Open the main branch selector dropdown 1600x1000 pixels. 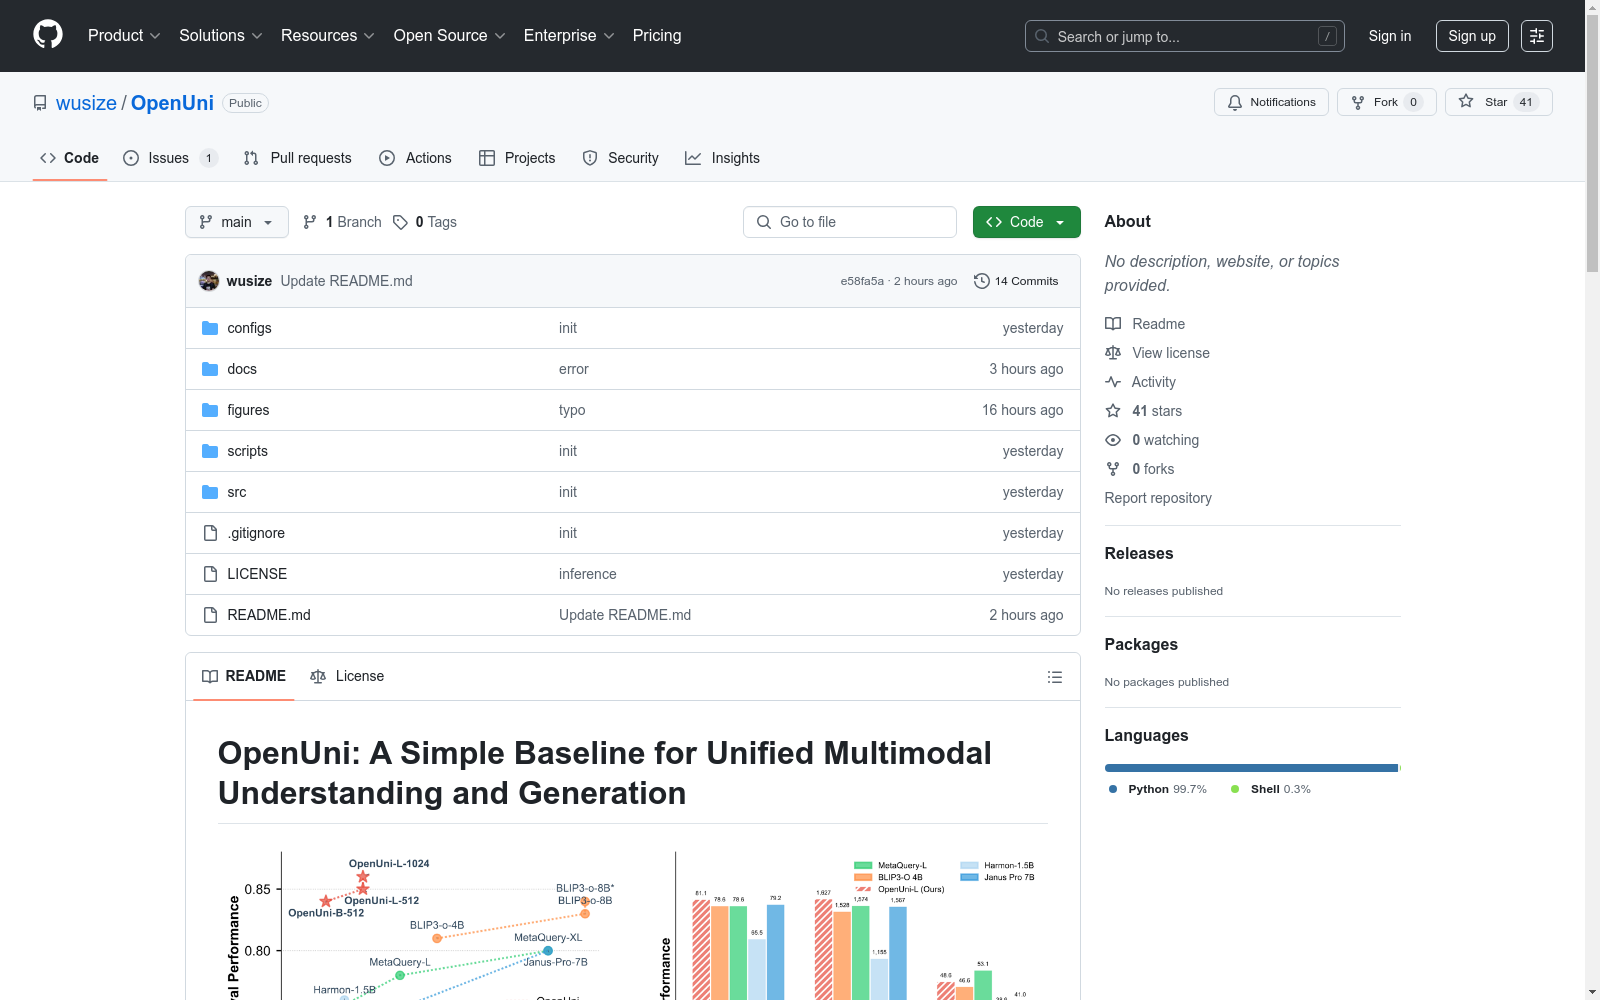click(x=237, y=222)
